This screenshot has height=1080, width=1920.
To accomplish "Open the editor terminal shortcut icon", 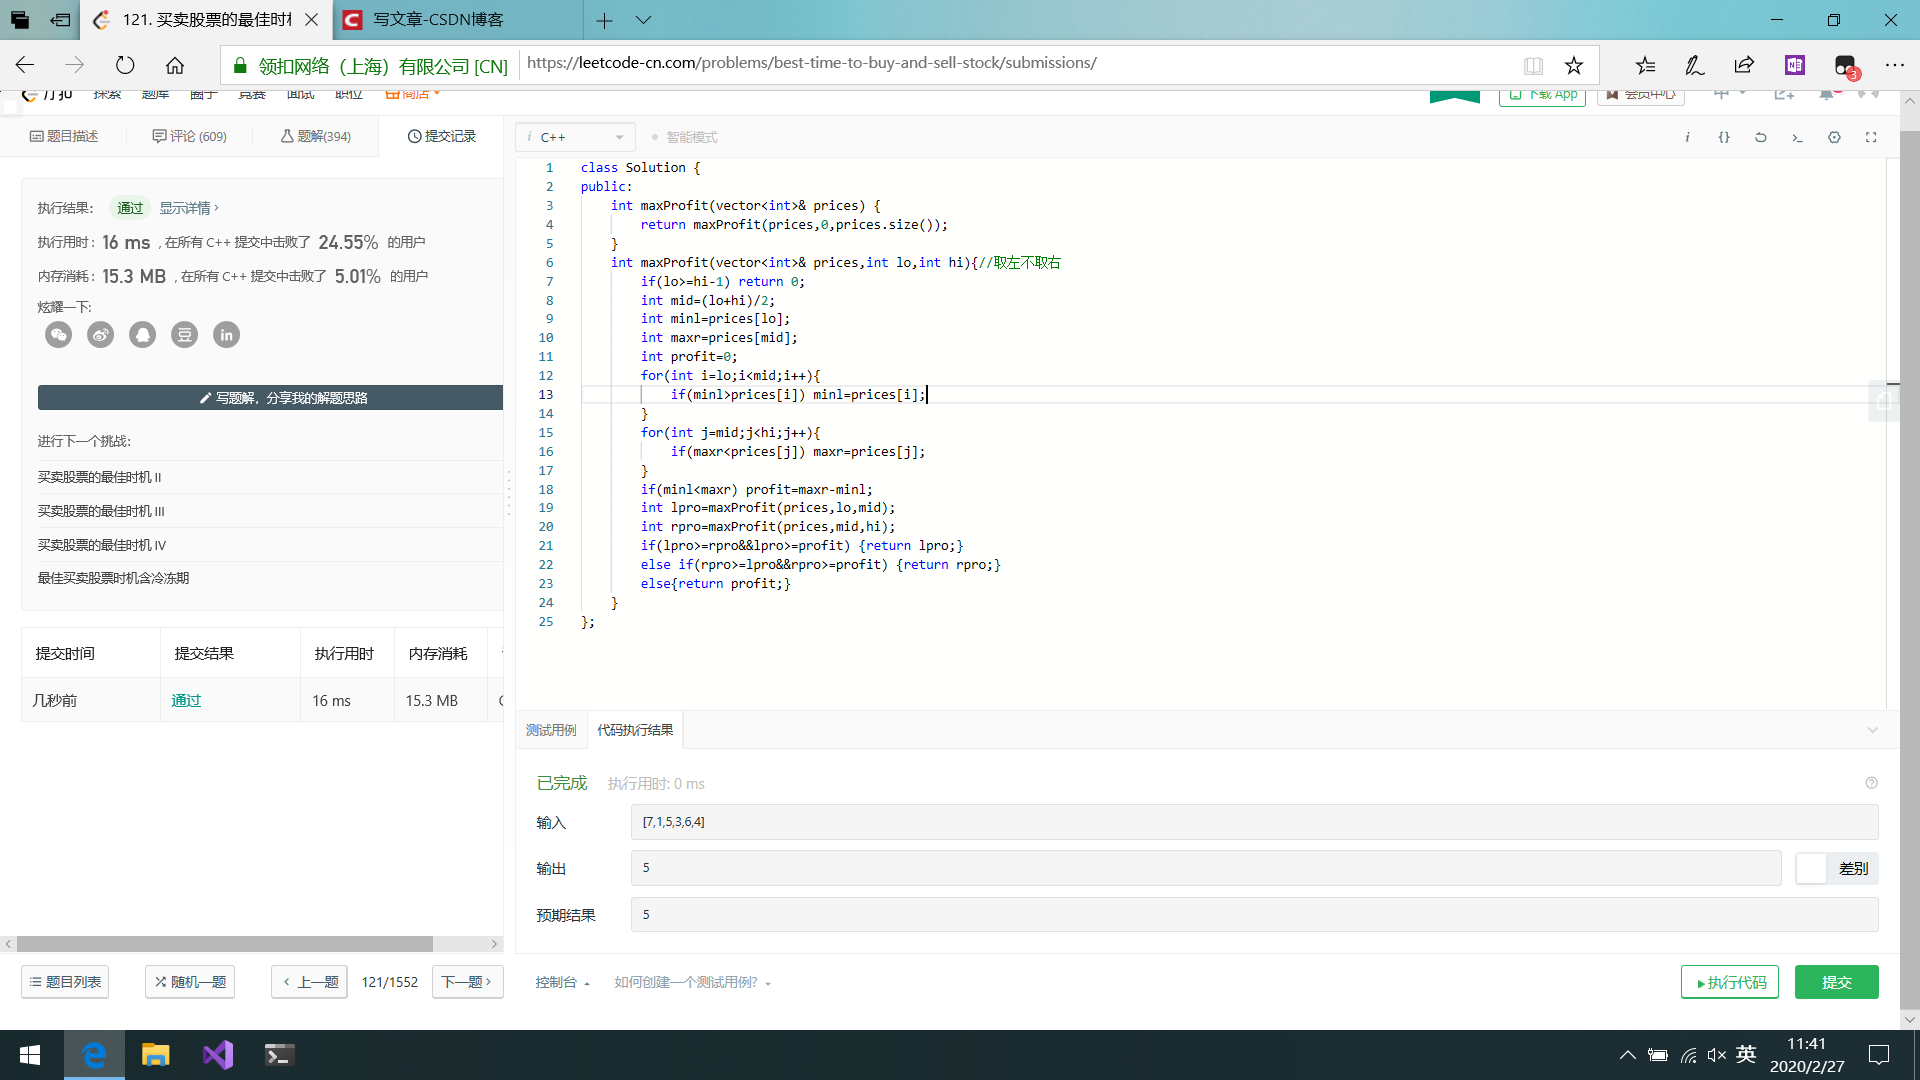I will click(1797, 137).
